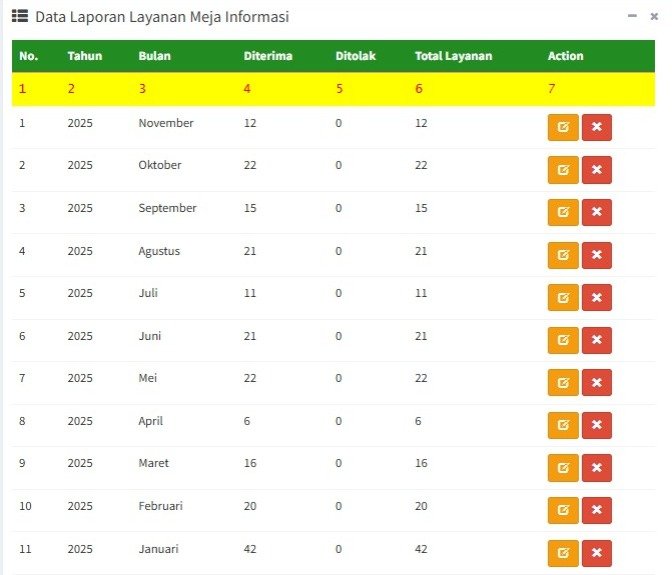Delete the Oktober 2025 entry

point(597,170)
